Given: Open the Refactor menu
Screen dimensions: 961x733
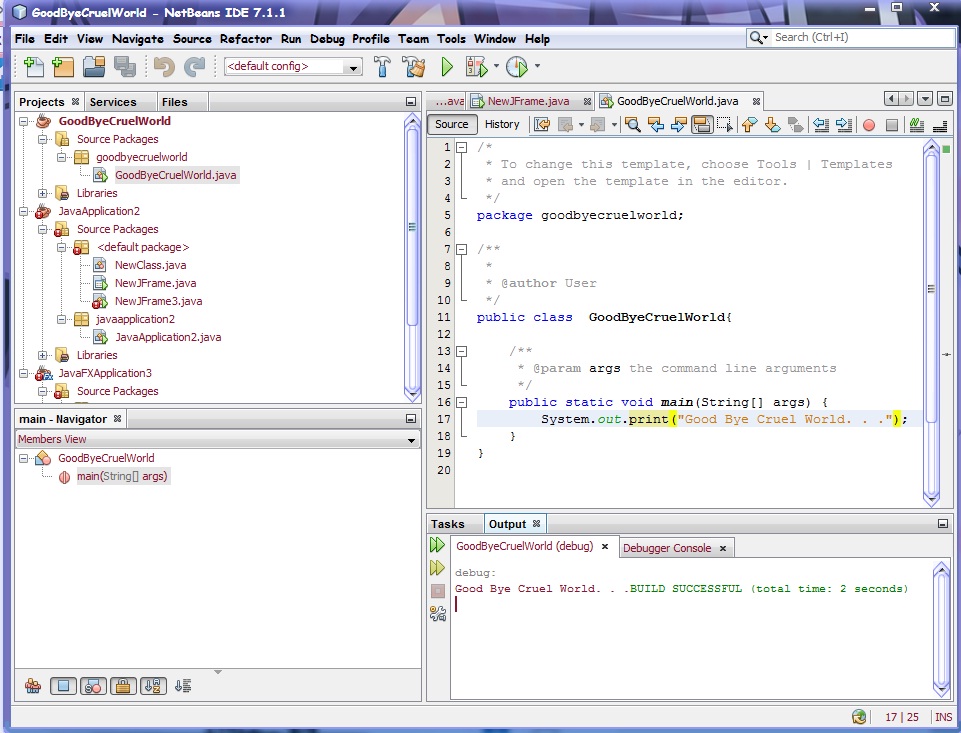Looking at the screenshot, I should tap(246, 39).
